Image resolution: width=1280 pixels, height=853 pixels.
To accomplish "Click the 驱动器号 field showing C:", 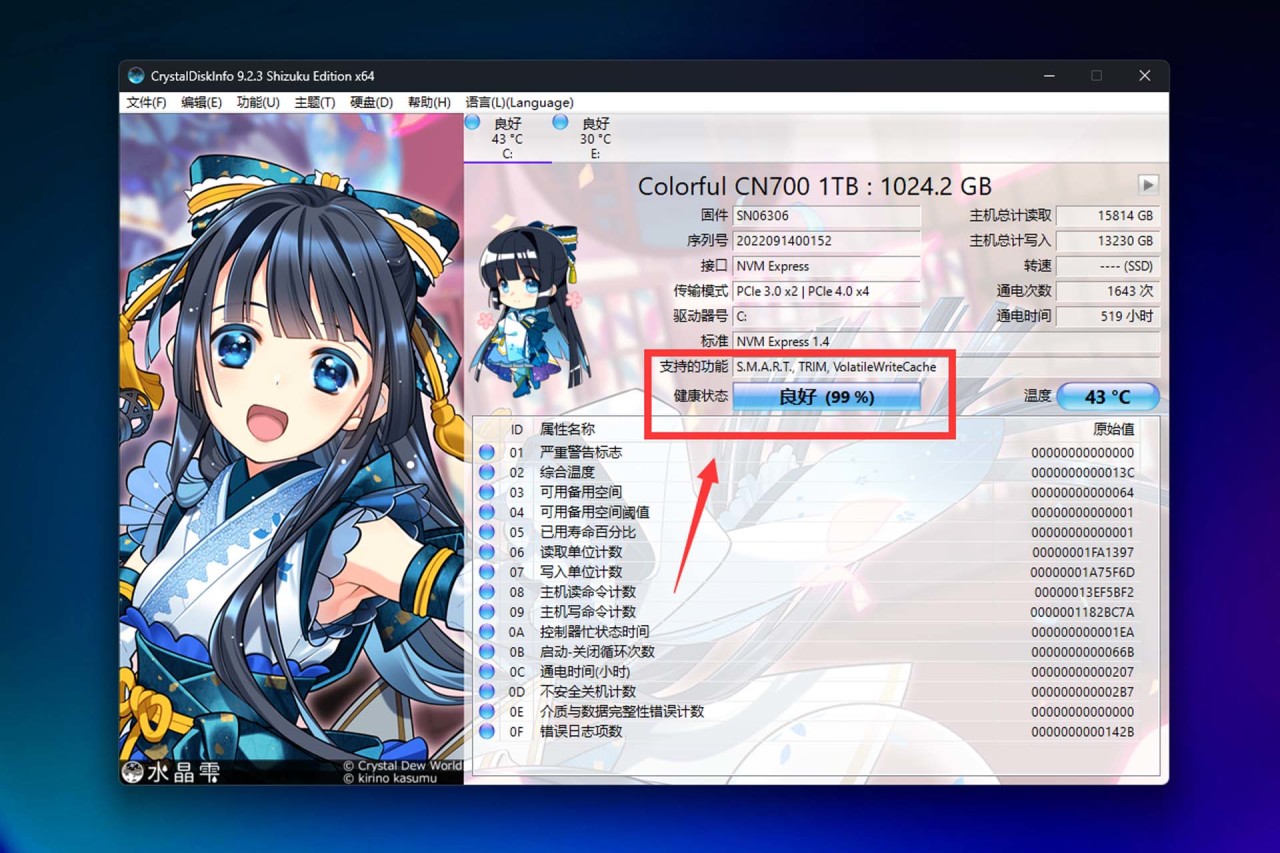I will click(826, 316).
